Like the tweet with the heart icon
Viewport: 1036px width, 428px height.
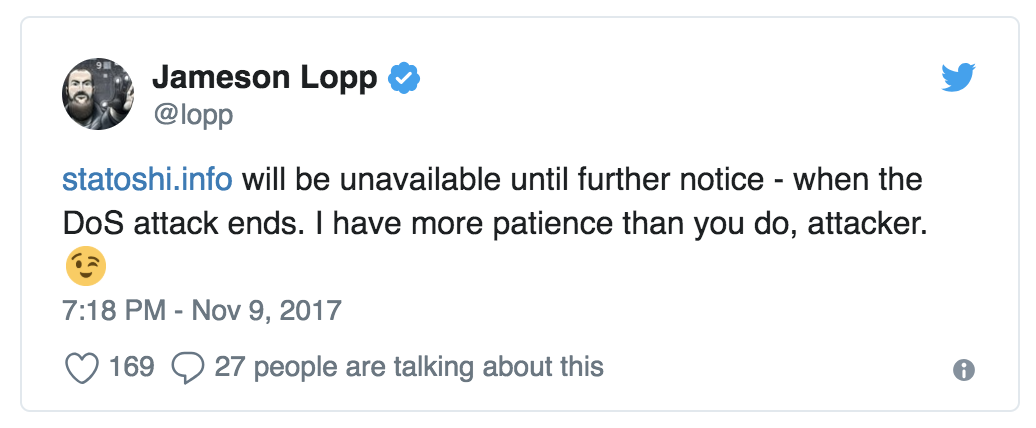point(80,367)
